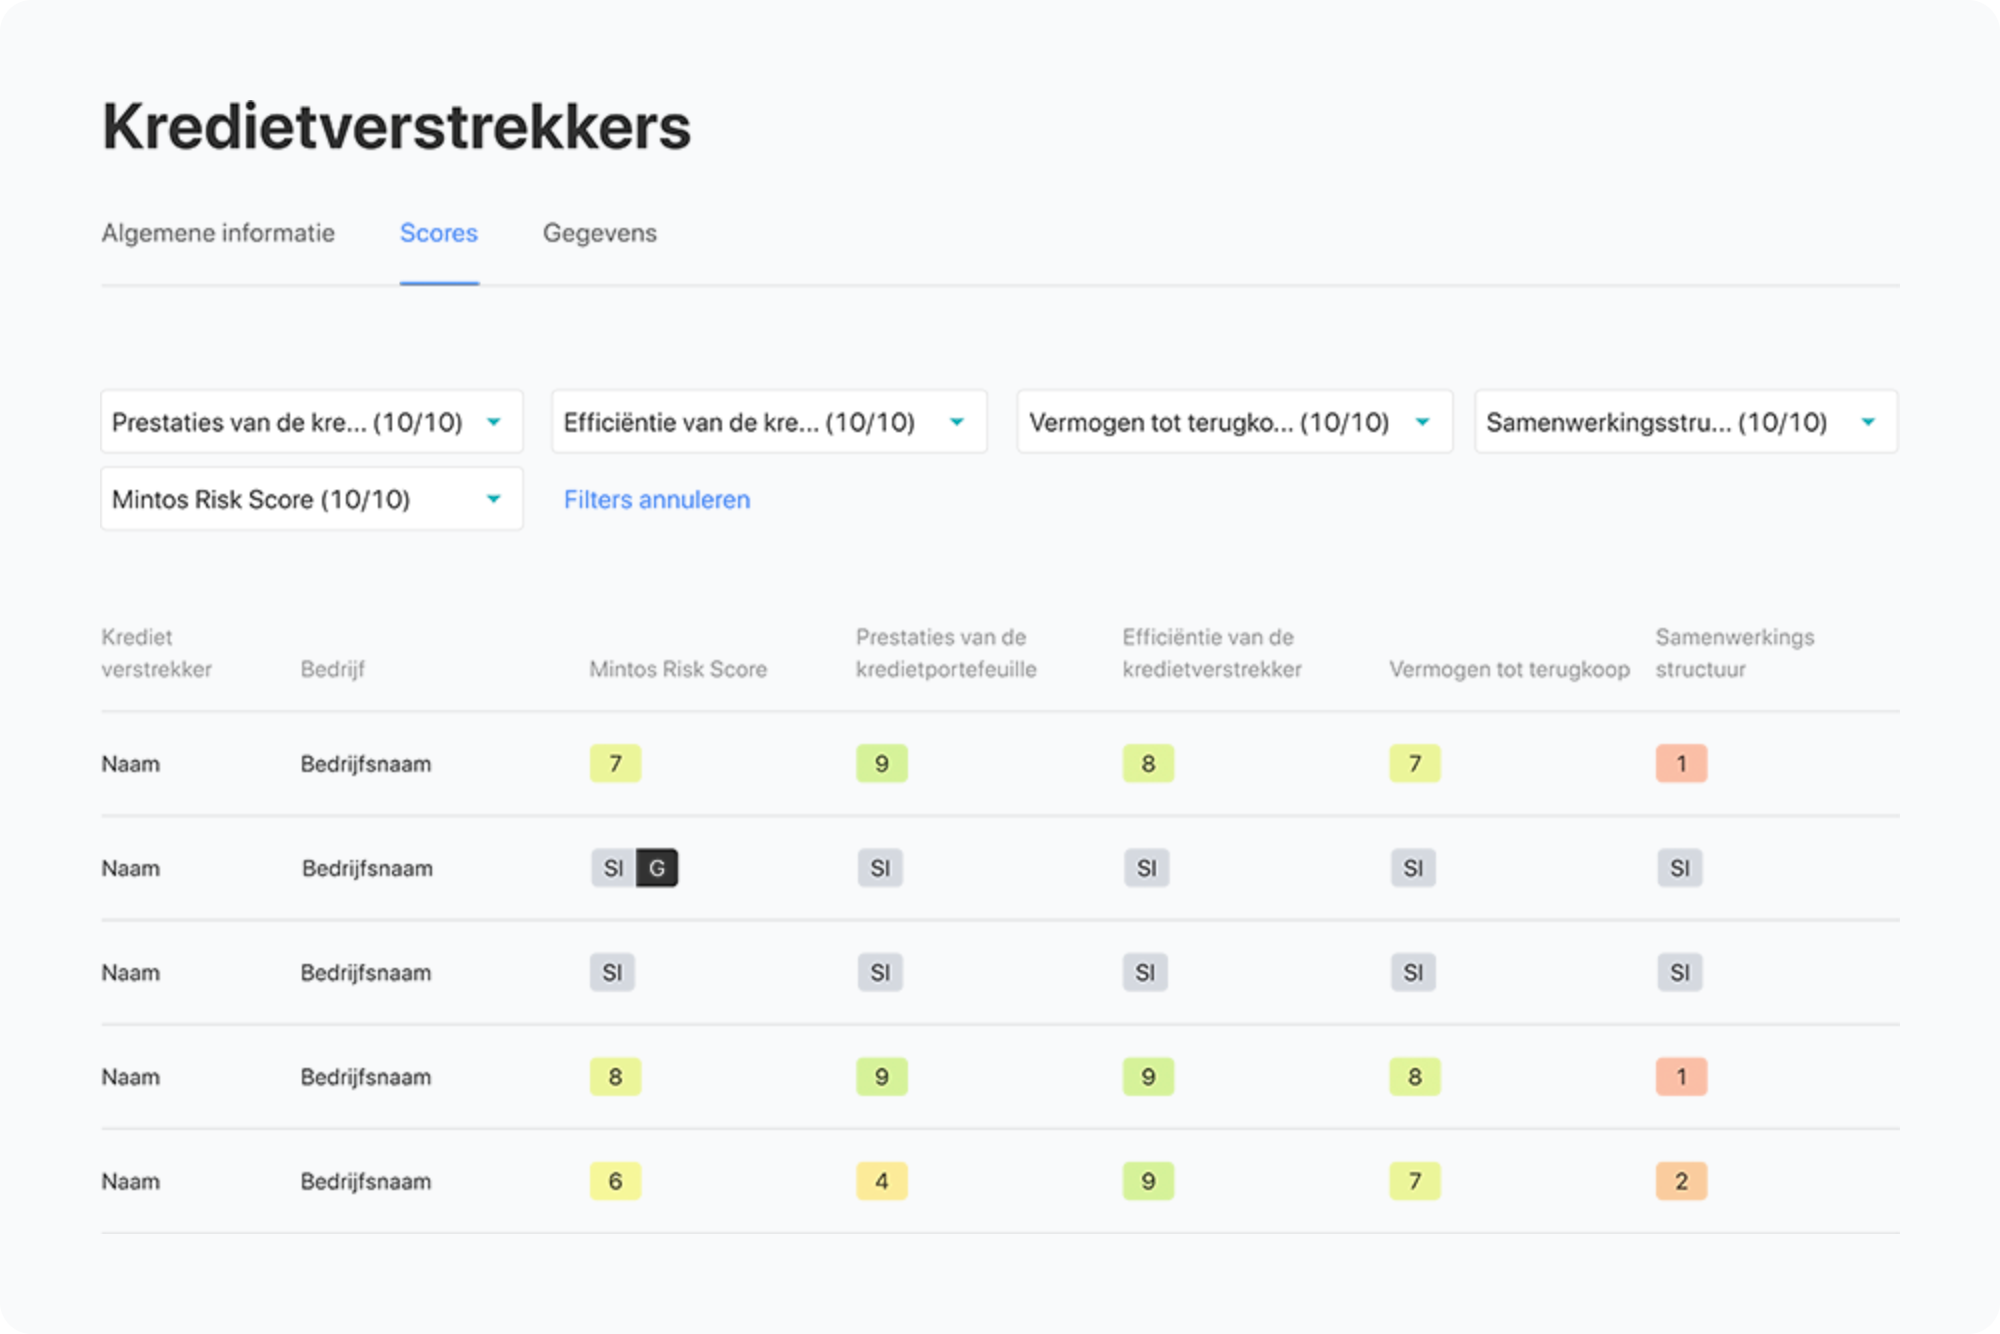2000x1334 pixels.
Task: Click Samenwerkingsstructuur SI badge in third row
Action: 1680,972
